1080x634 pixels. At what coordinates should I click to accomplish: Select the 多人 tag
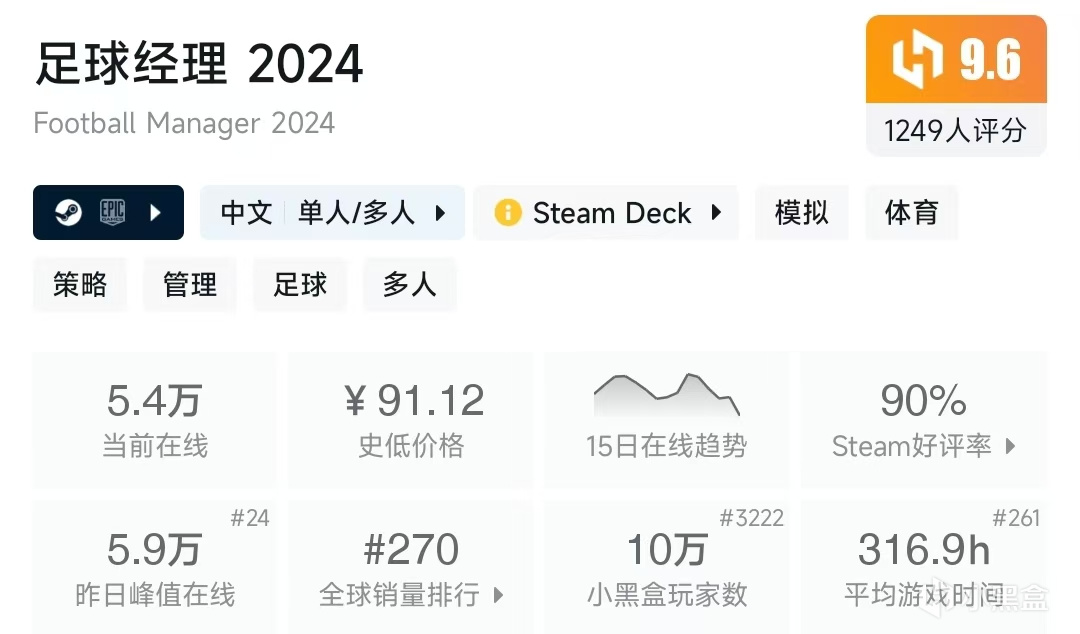click(409, 285)
